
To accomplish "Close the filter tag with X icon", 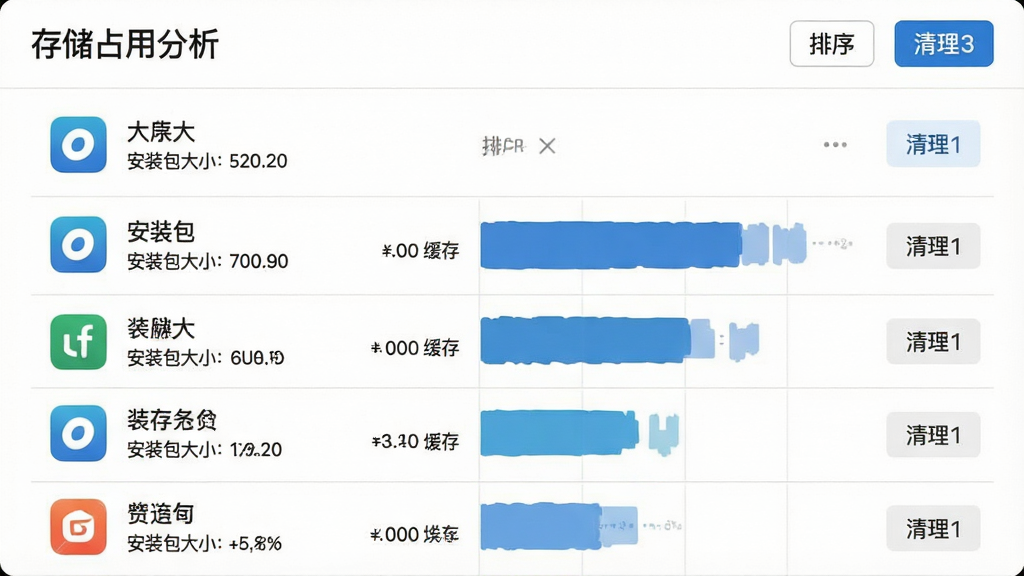I will click(x=547, y=146).
